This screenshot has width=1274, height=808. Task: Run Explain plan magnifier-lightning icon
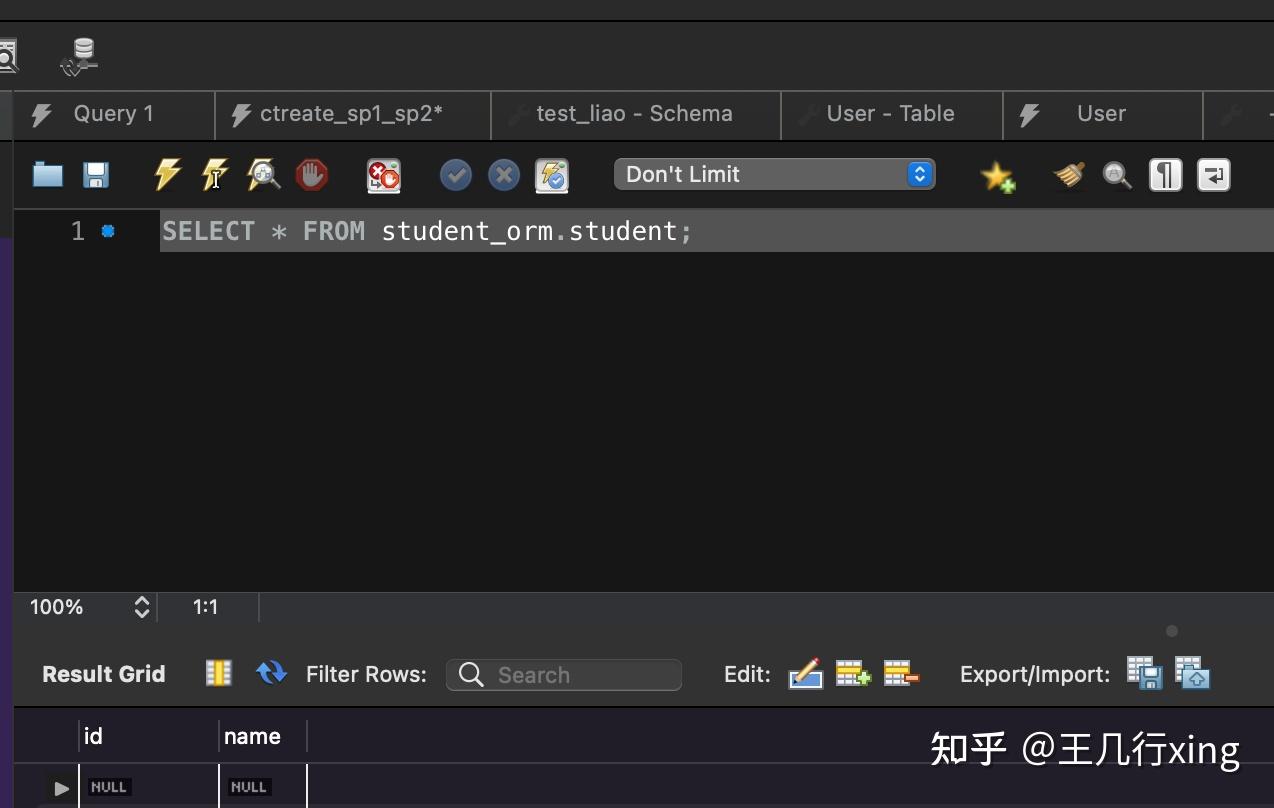pyautogui.click(x=264, y=175)
